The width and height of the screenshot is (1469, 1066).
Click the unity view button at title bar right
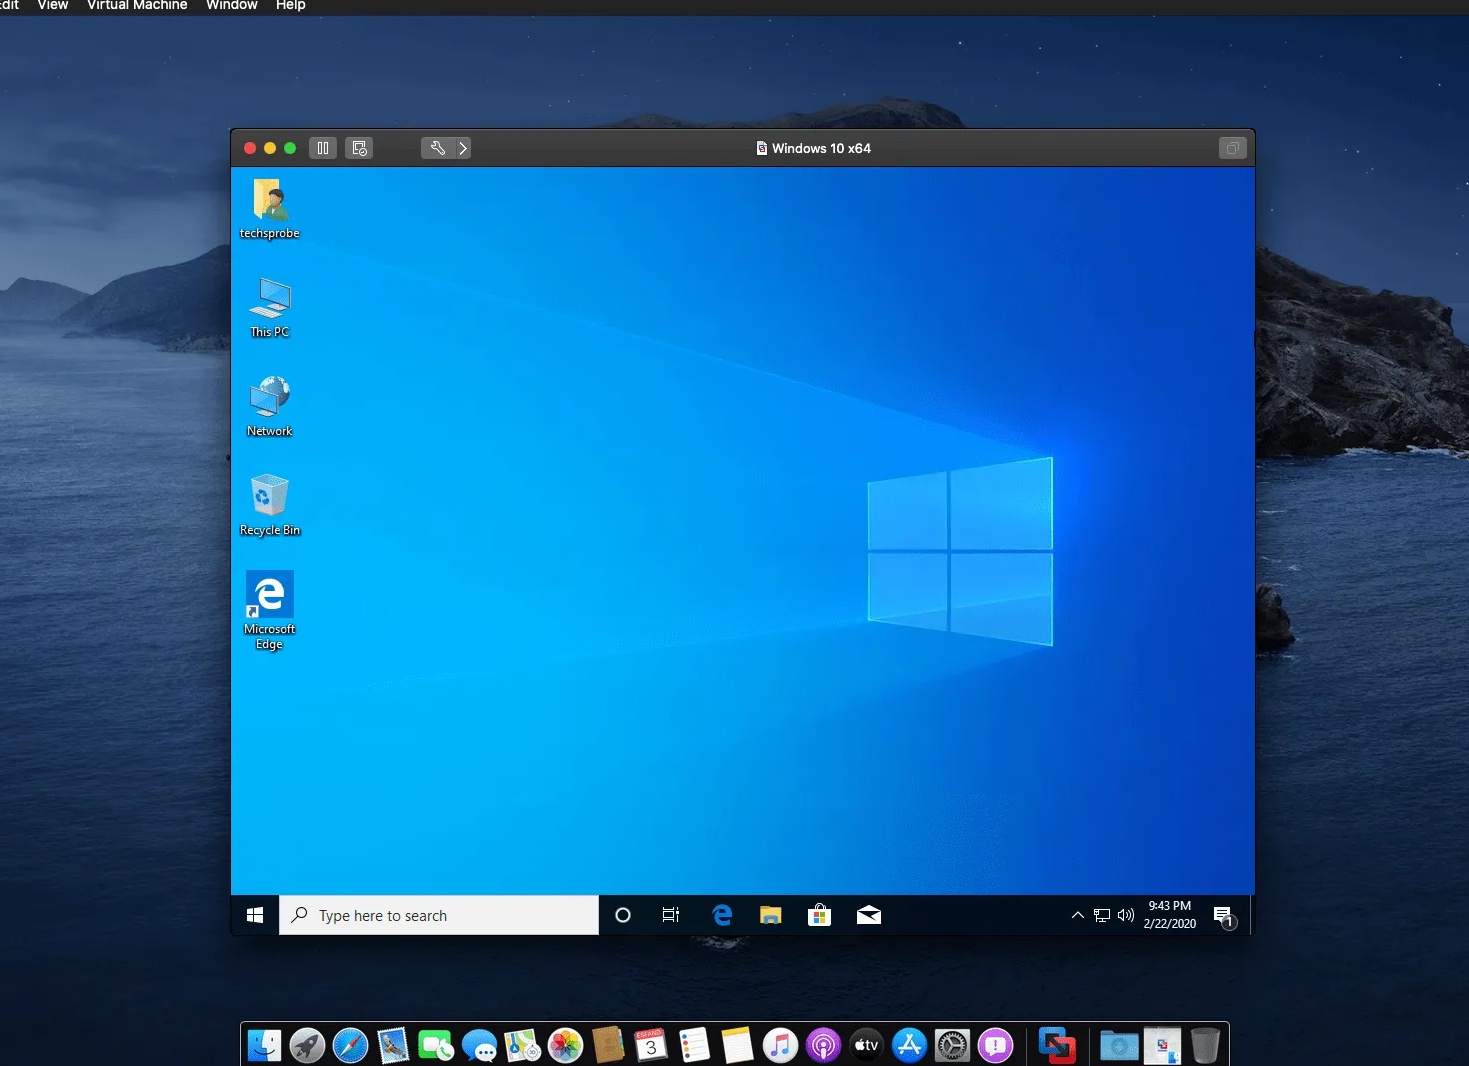tap(1232, 148)
